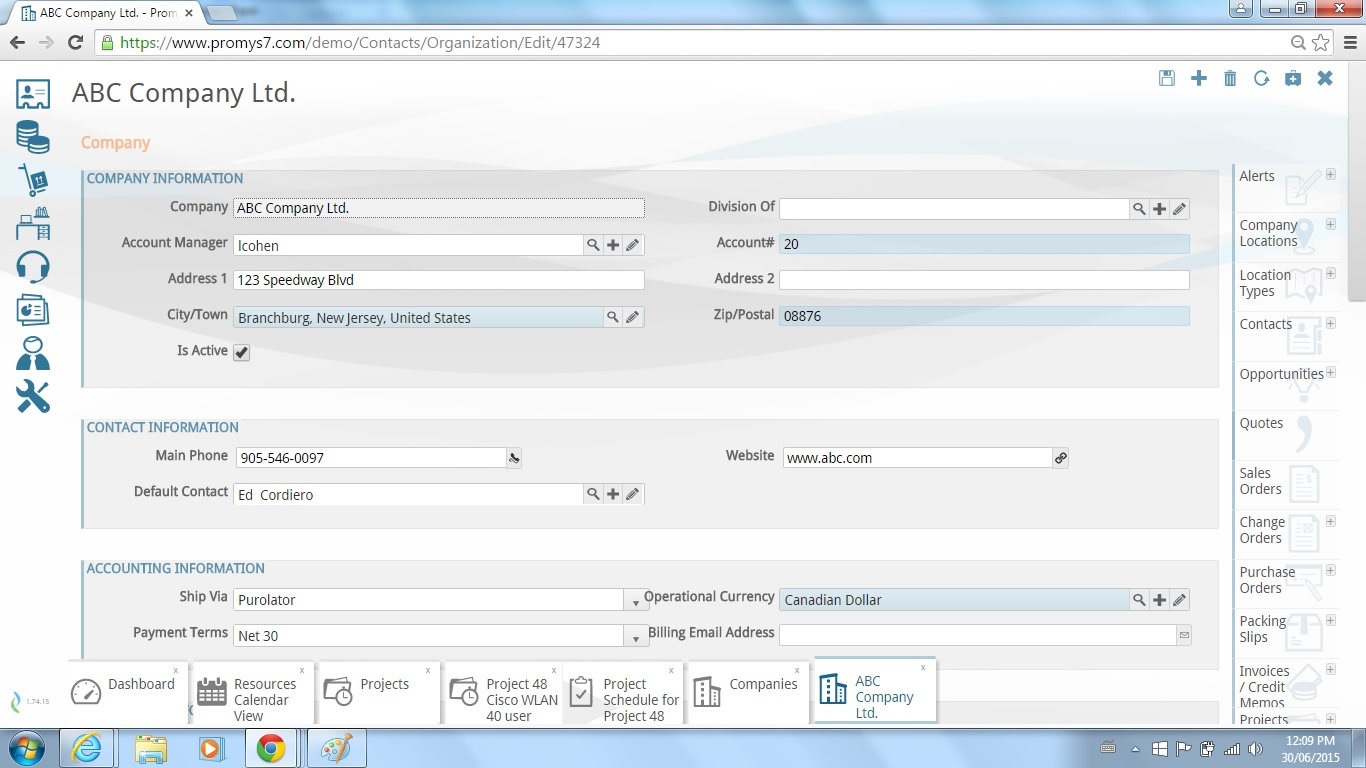Screen dimensions: 1366x768
Task: Expand the Opportunities panel
Action: point(1331,372)
